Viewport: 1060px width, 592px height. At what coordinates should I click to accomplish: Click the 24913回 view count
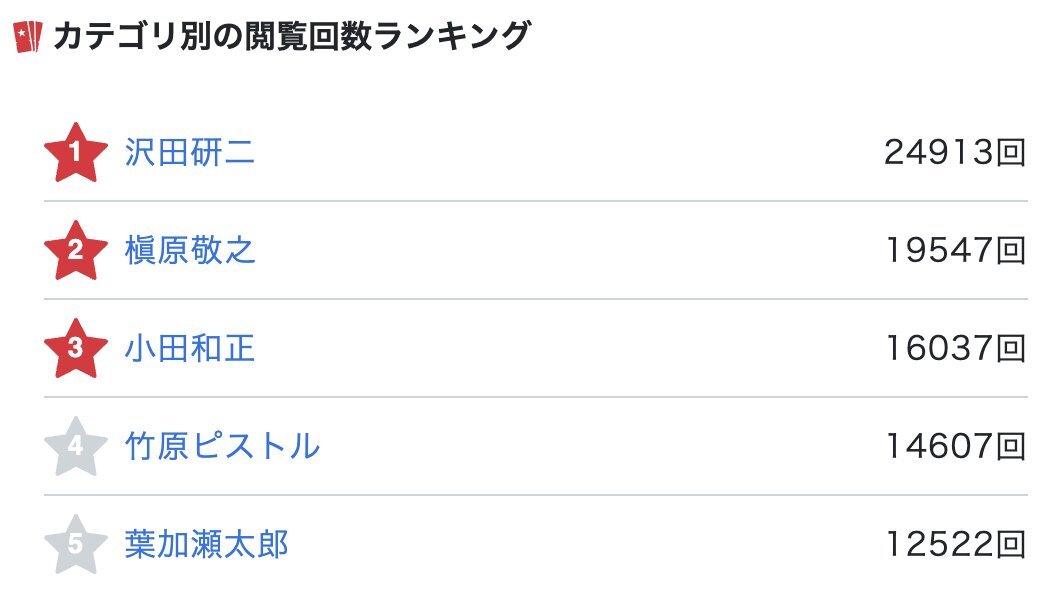coord(955,152)
